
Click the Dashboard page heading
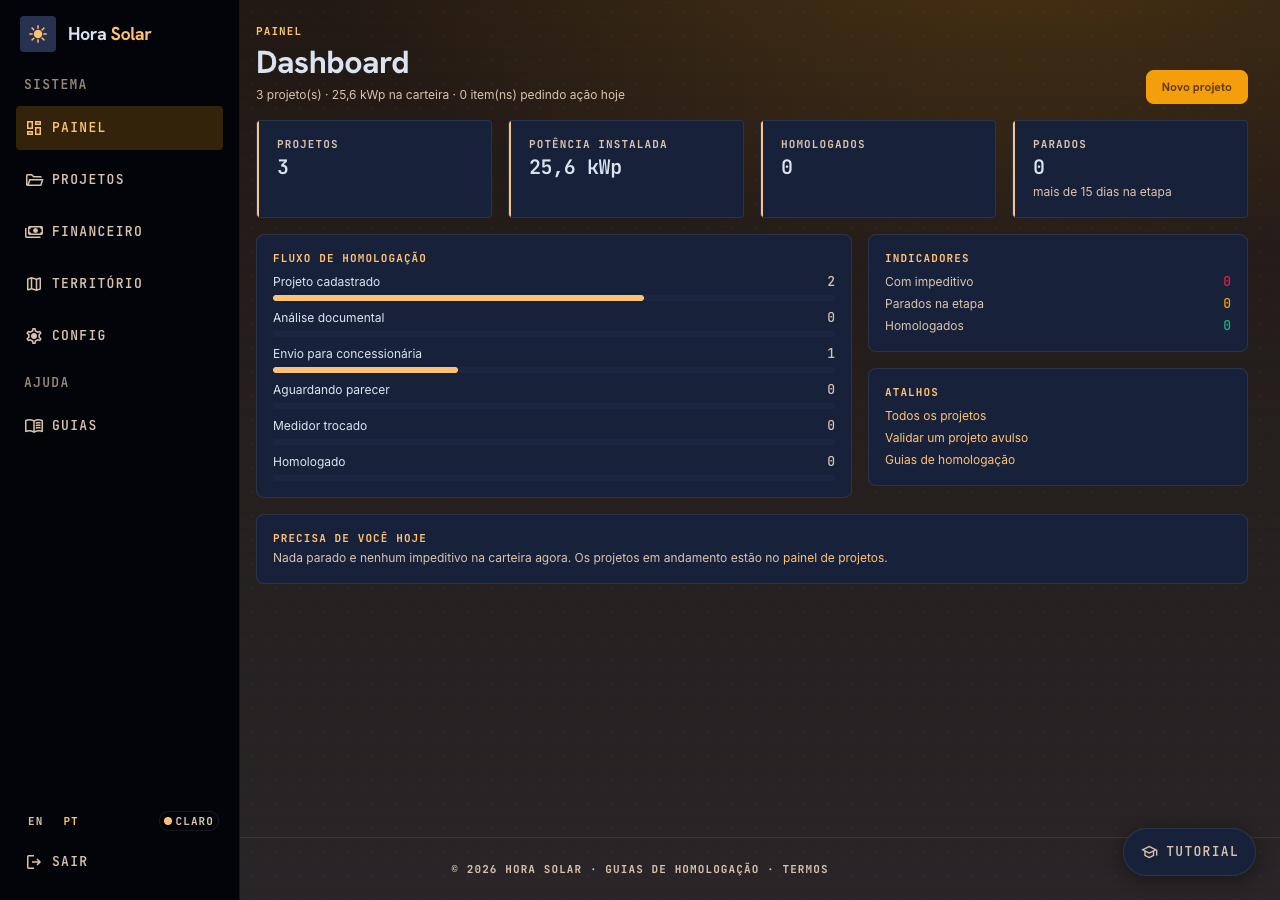[333, 62]
